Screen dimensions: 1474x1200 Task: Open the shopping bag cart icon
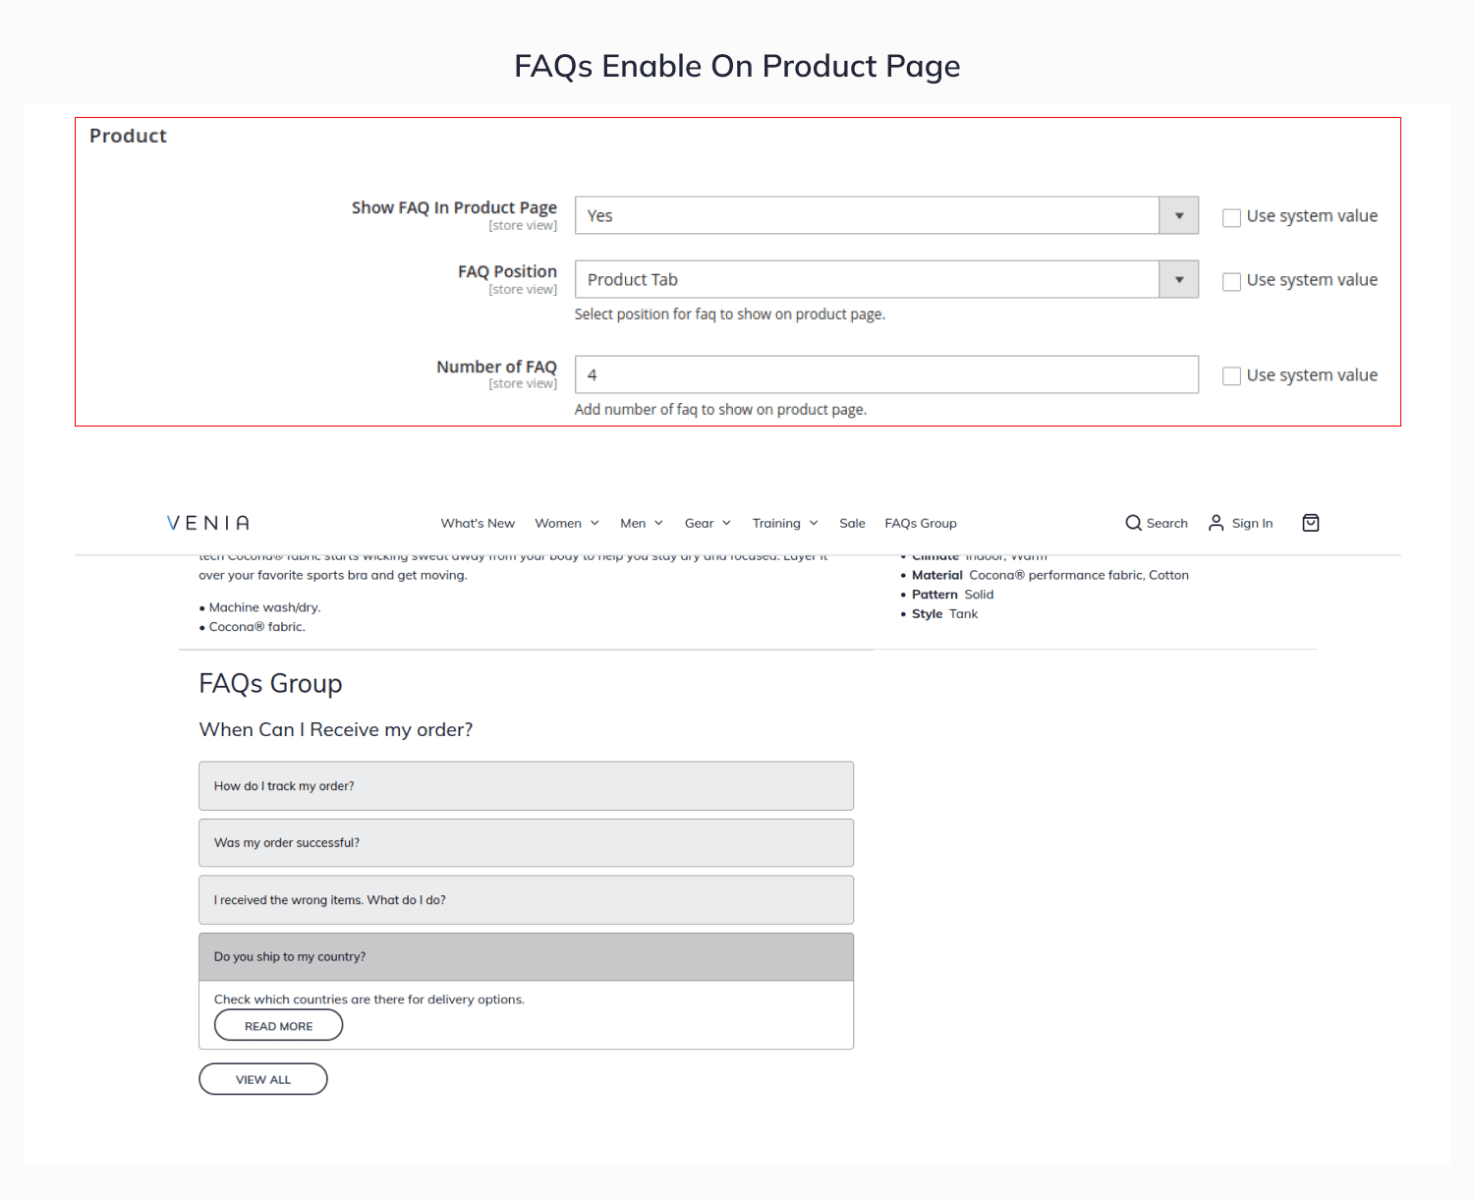[x=1311, y=523]
